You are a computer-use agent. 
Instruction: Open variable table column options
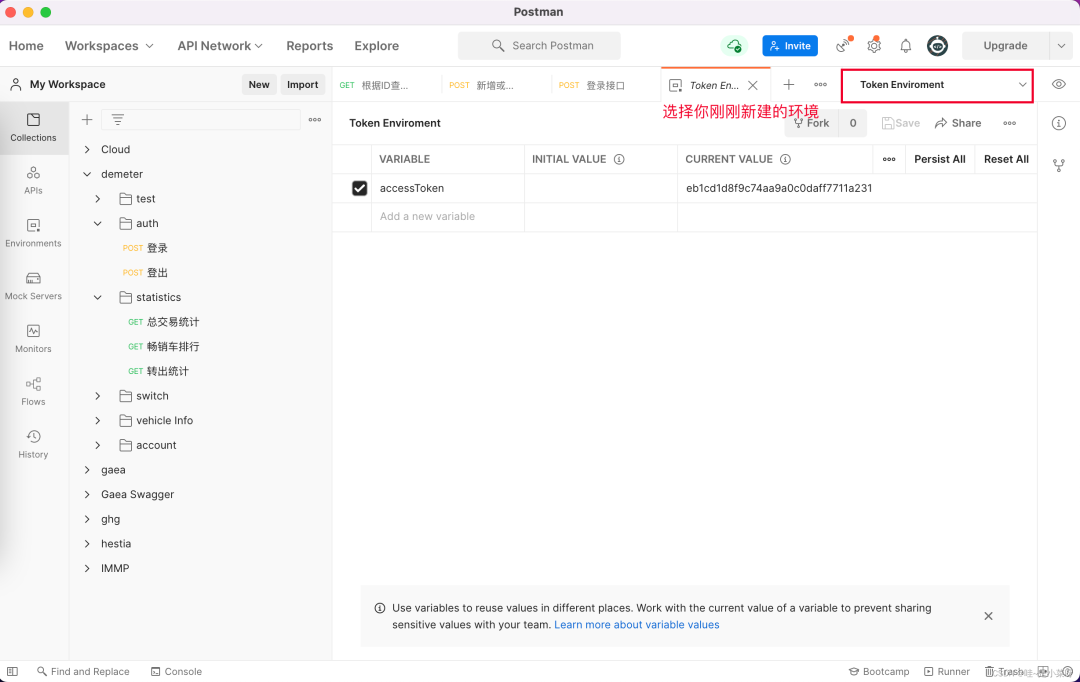click(x=889, y=159)
